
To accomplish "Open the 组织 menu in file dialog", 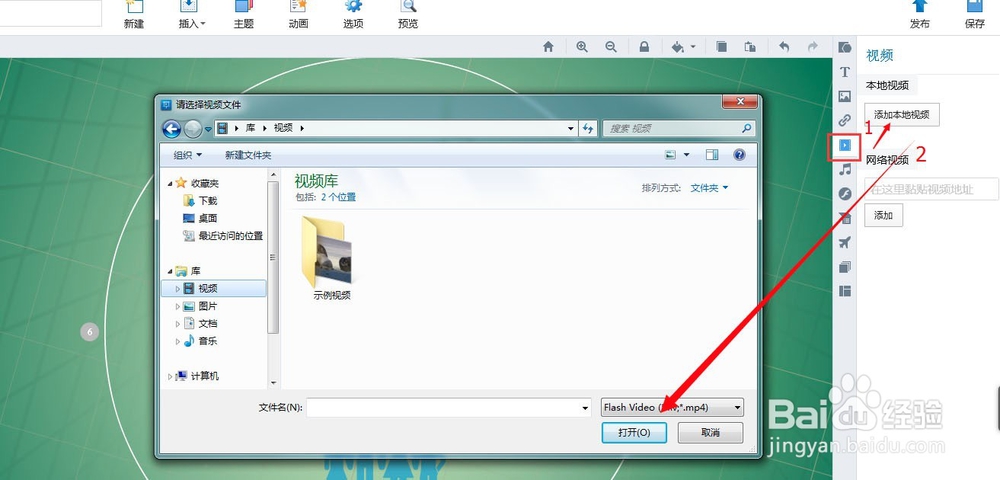I will click(x=188, y=155).
